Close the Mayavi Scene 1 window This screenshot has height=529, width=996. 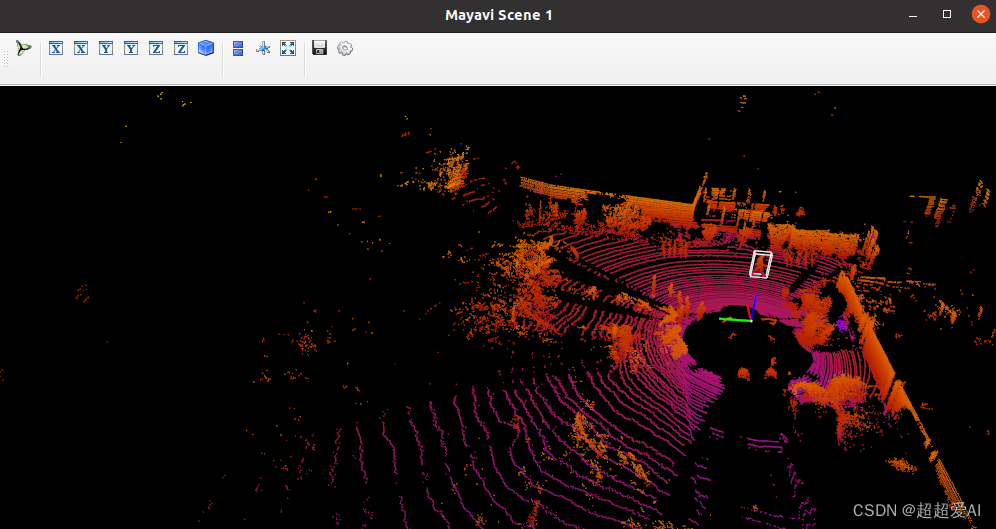coord(981,14)
